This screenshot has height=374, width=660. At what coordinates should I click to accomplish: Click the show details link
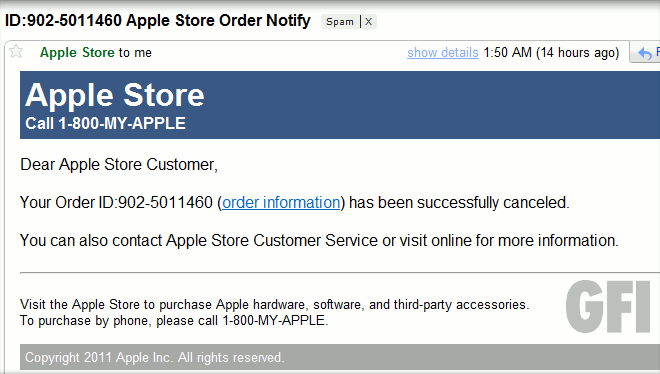(x=443, y=53)
